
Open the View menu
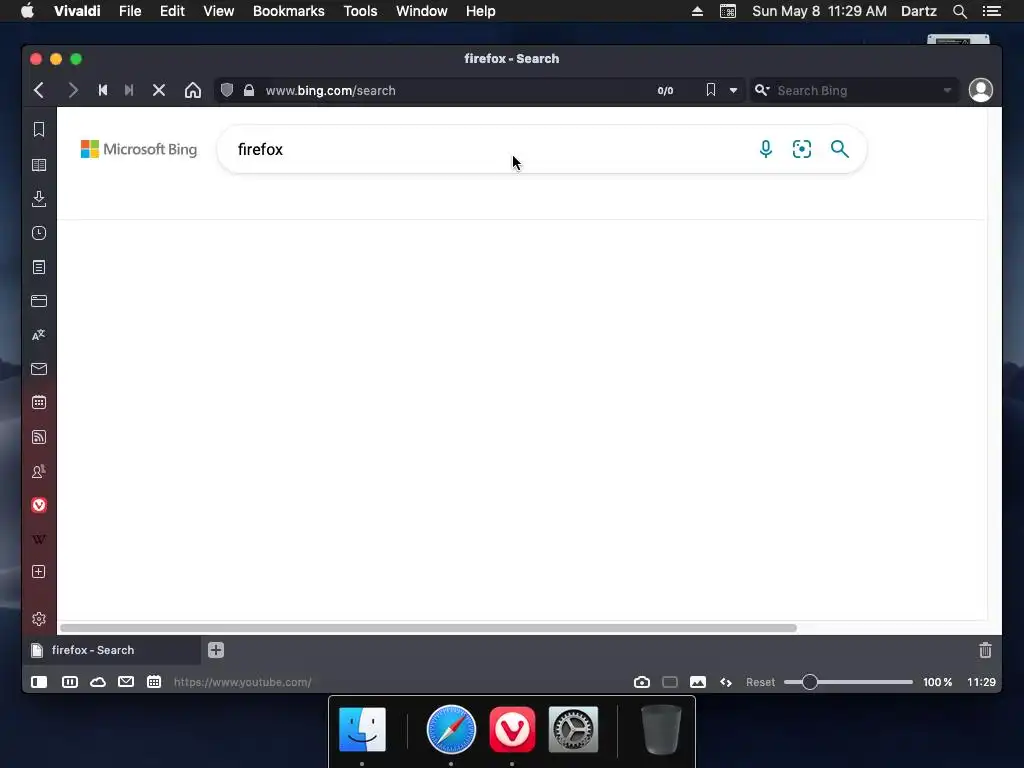[x=218, y=11]
